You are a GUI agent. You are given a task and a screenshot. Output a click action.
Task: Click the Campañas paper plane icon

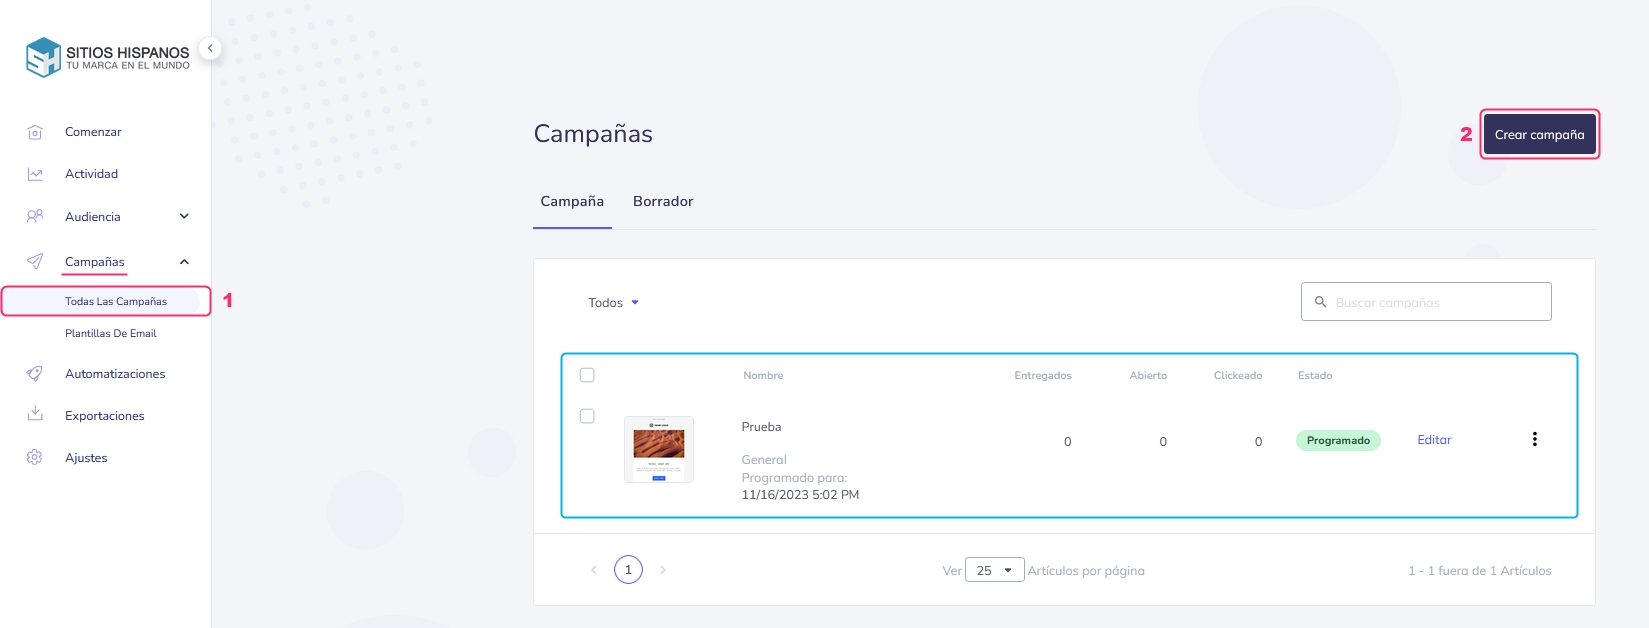35,261
